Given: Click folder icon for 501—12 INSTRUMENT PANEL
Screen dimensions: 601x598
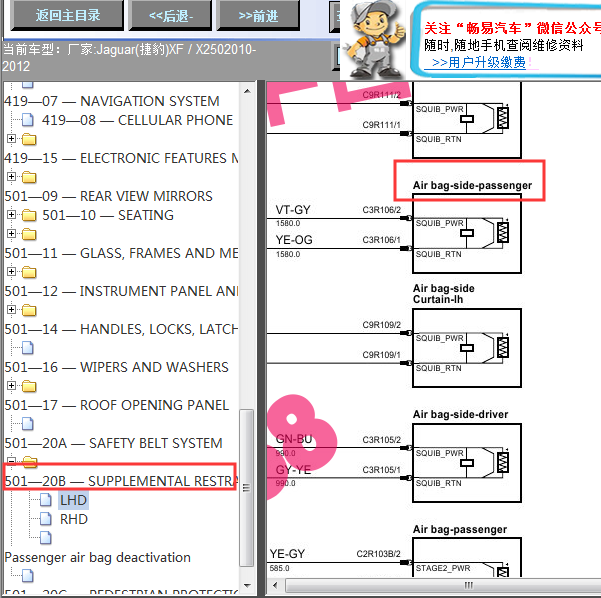Looking at the screenshot, I should 29,272.
